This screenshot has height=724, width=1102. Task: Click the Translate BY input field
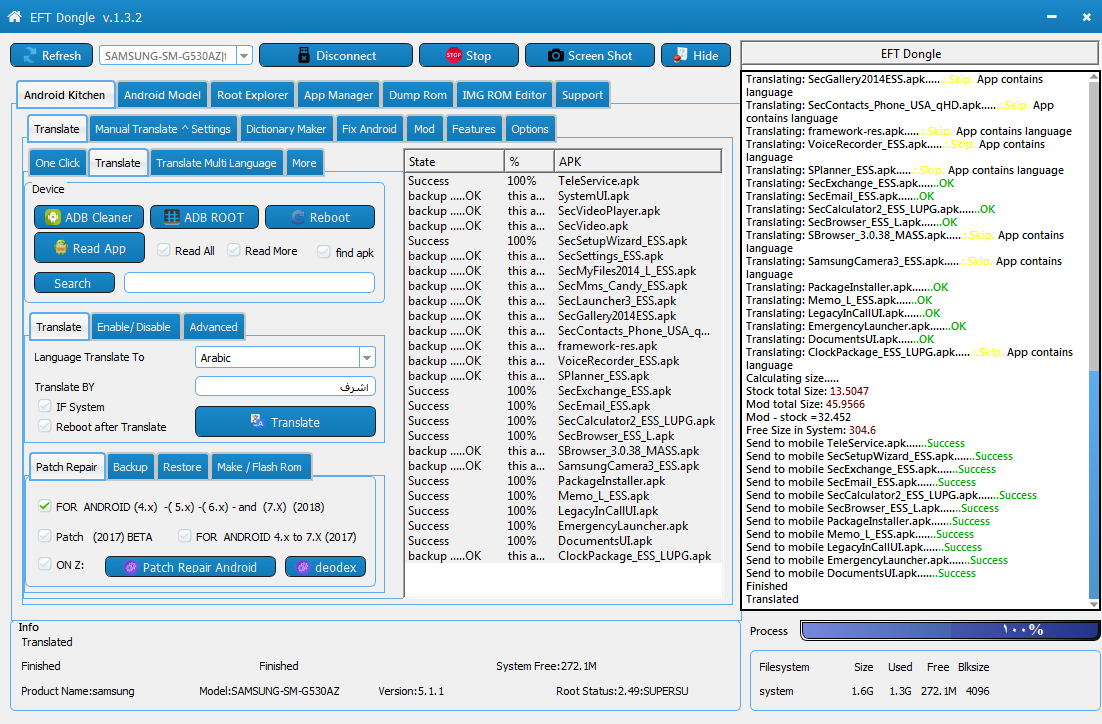(285, 387)
